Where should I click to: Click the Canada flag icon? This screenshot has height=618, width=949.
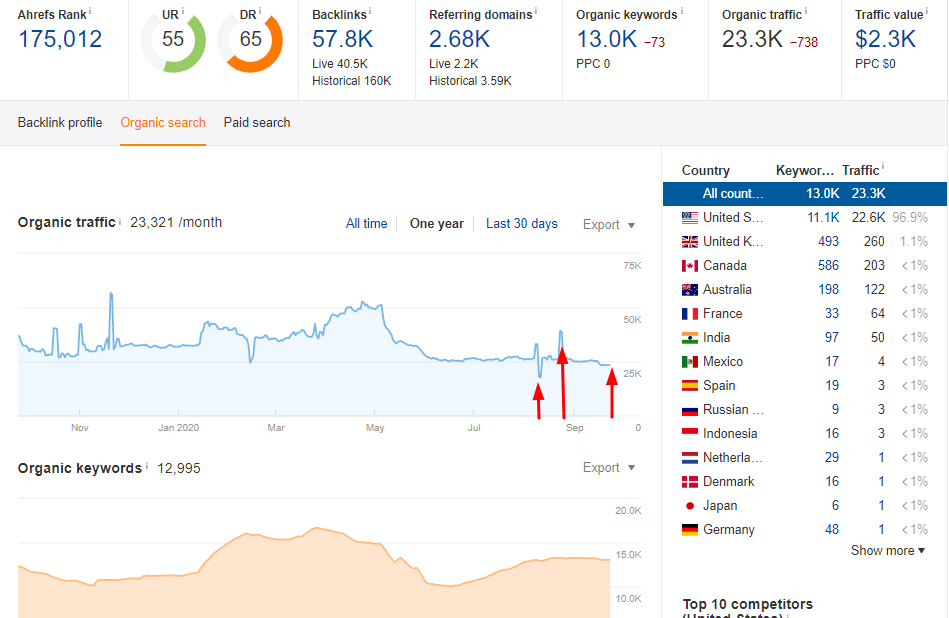690,266
